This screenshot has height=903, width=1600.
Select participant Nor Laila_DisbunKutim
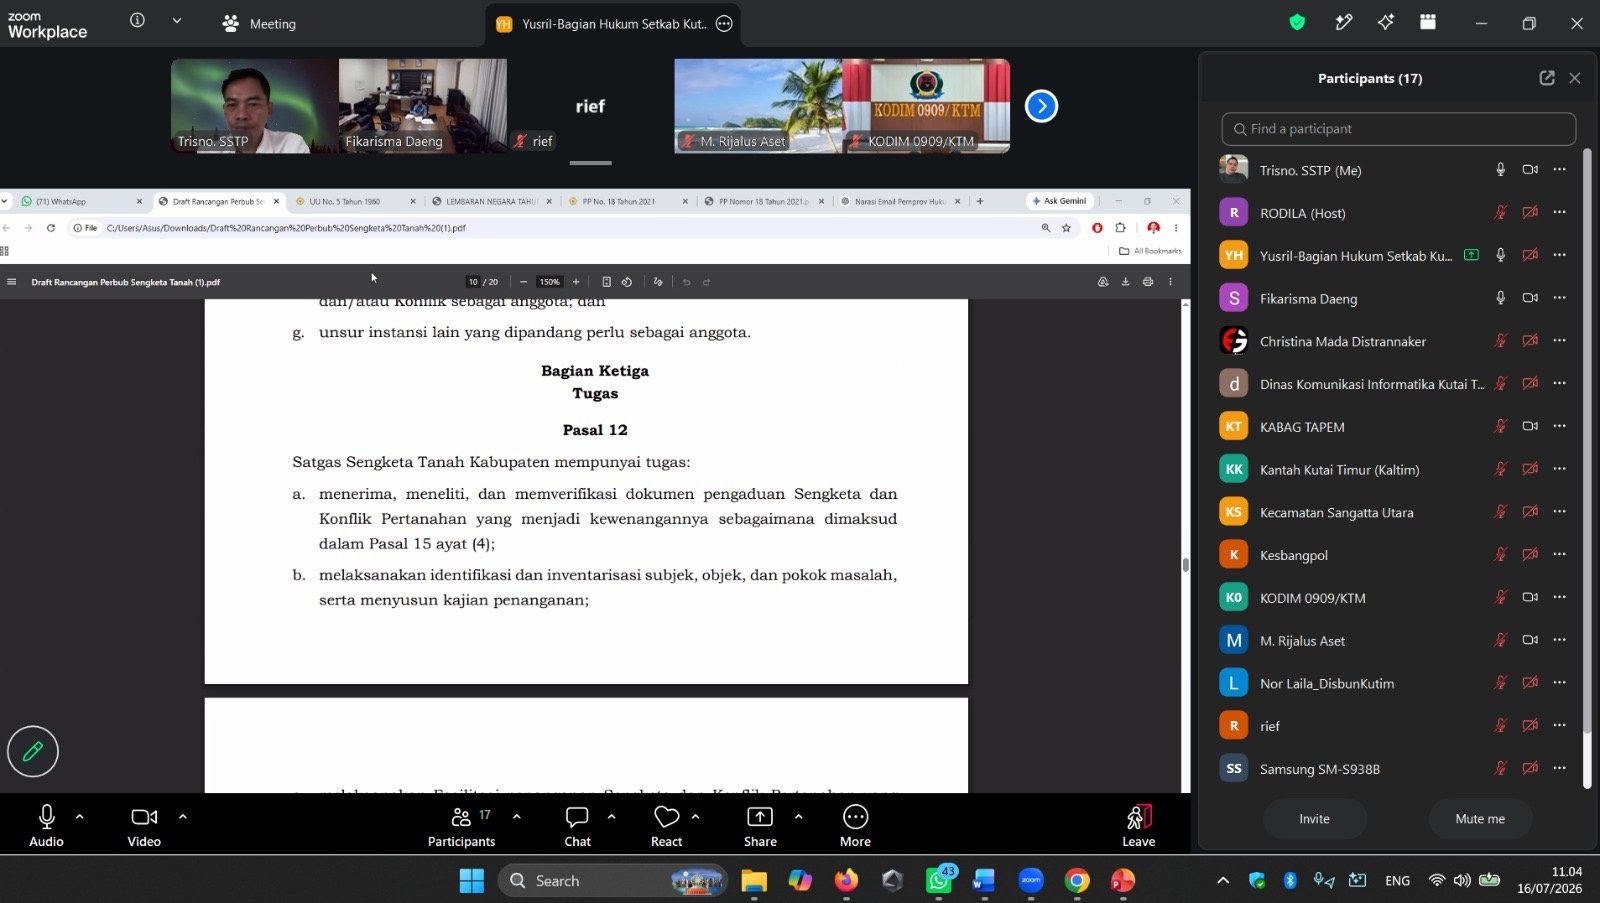(x=1327, y=683)
